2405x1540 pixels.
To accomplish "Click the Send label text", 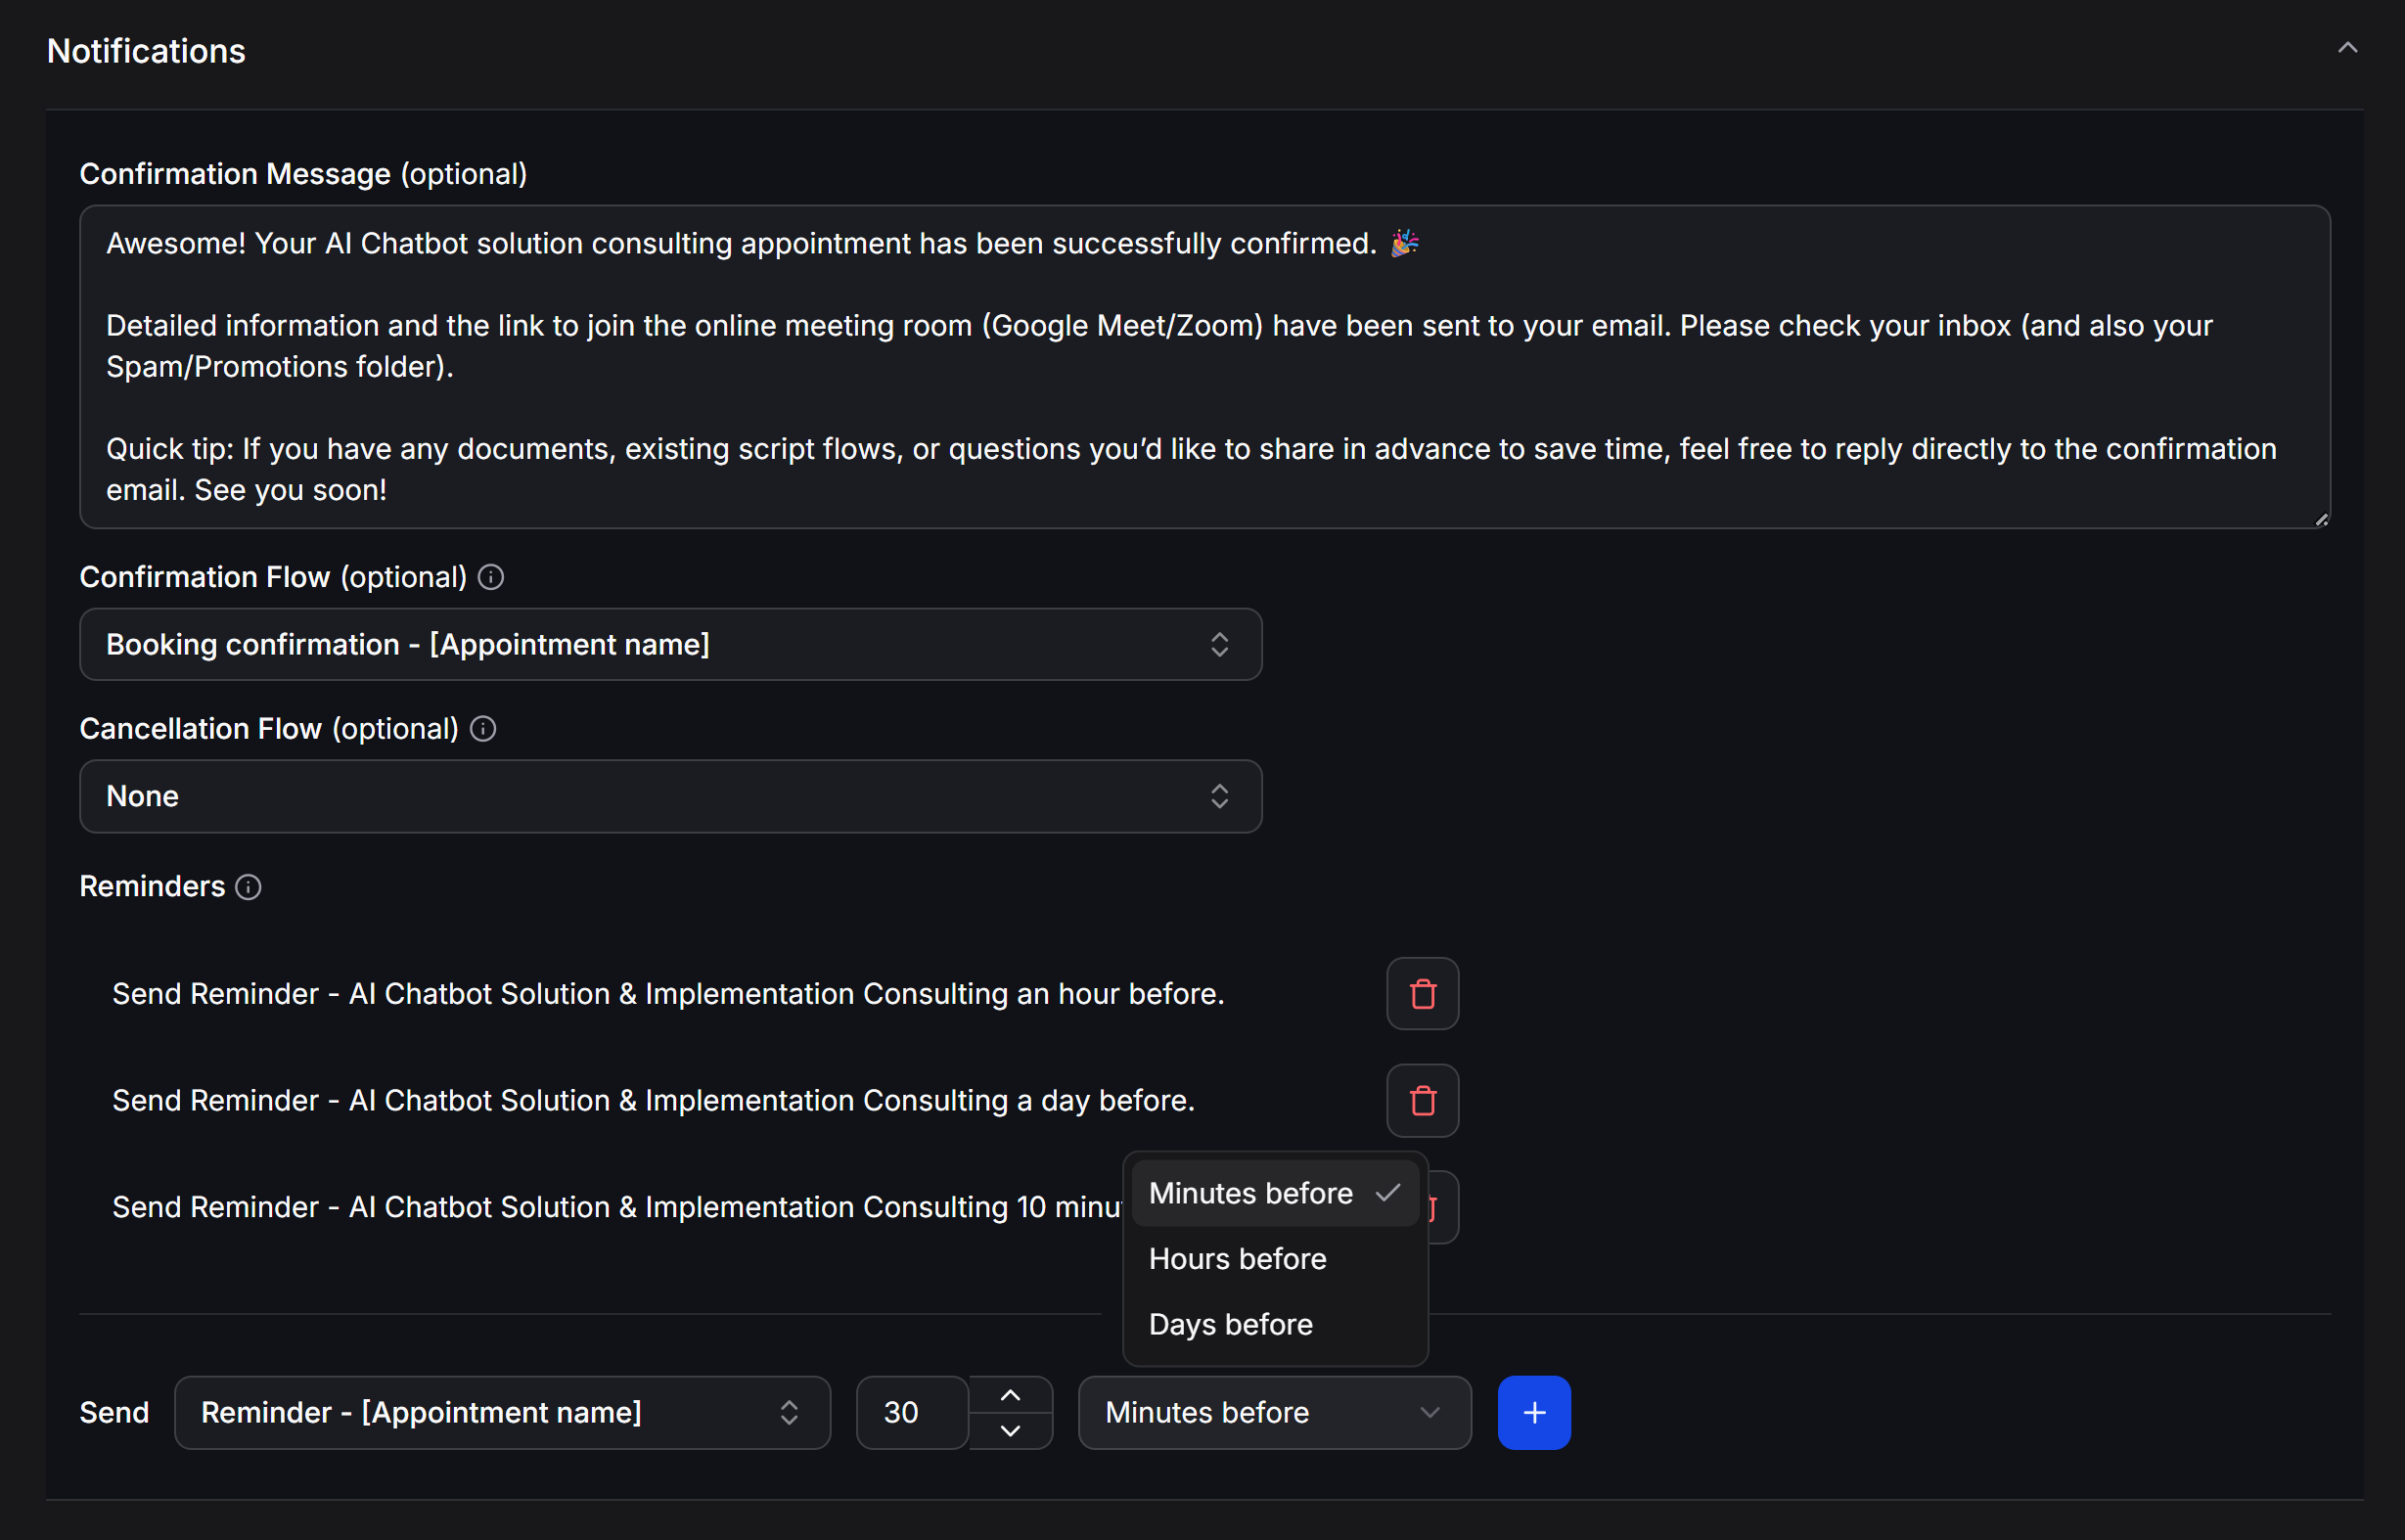I will click(114, 1412).
